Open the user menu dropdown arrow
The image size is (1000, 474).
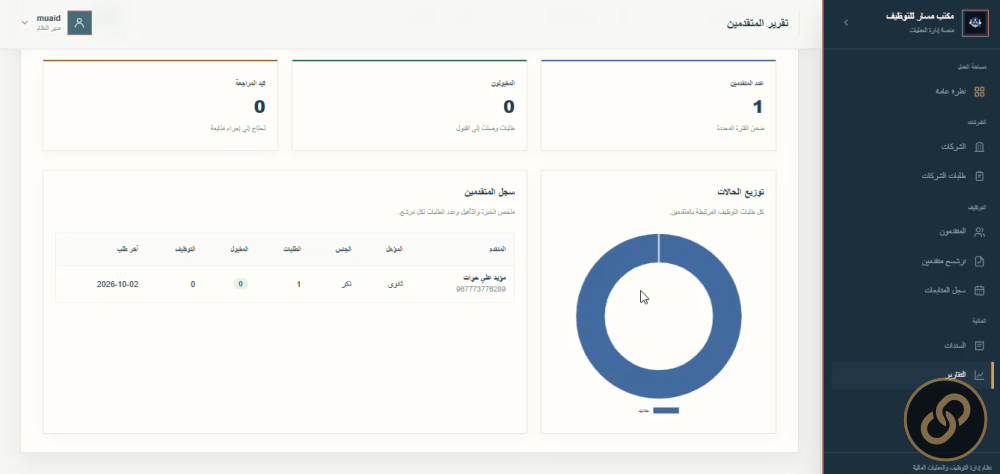pos(25,22)
